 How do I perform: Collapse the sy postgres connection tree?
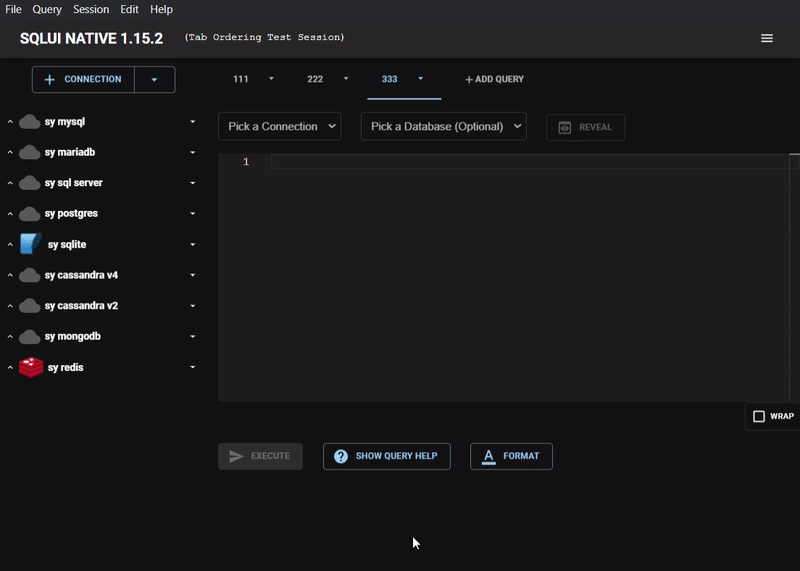10,214
